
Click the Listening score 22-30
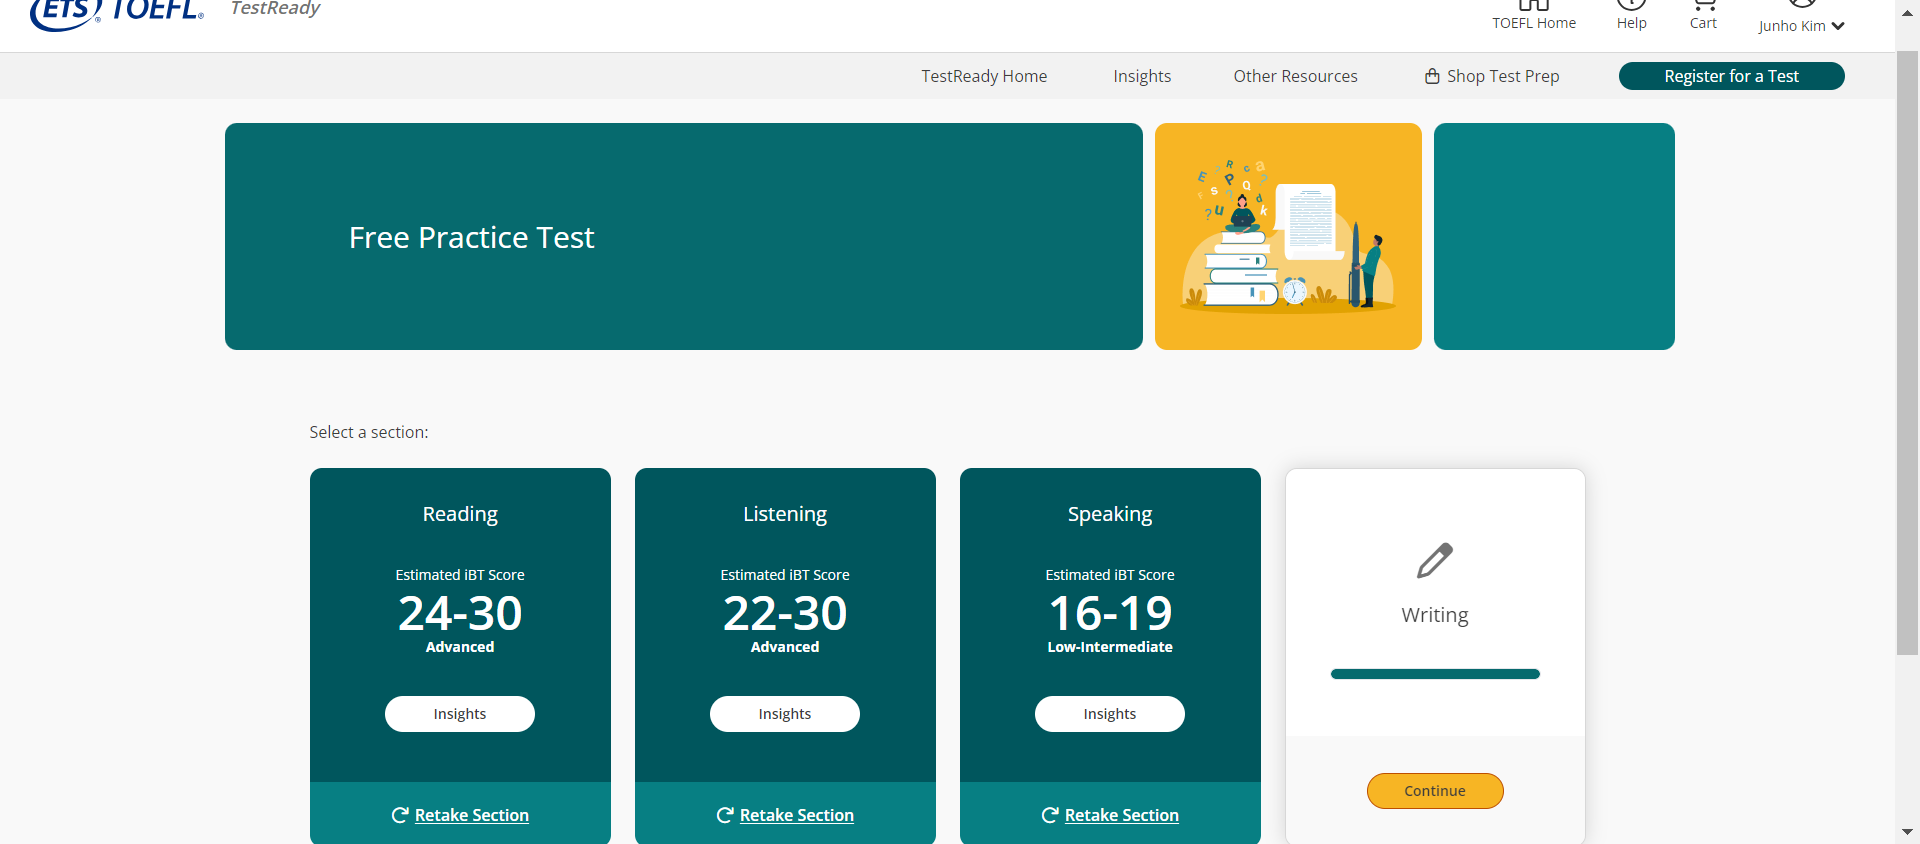click(x=785, y=613)
